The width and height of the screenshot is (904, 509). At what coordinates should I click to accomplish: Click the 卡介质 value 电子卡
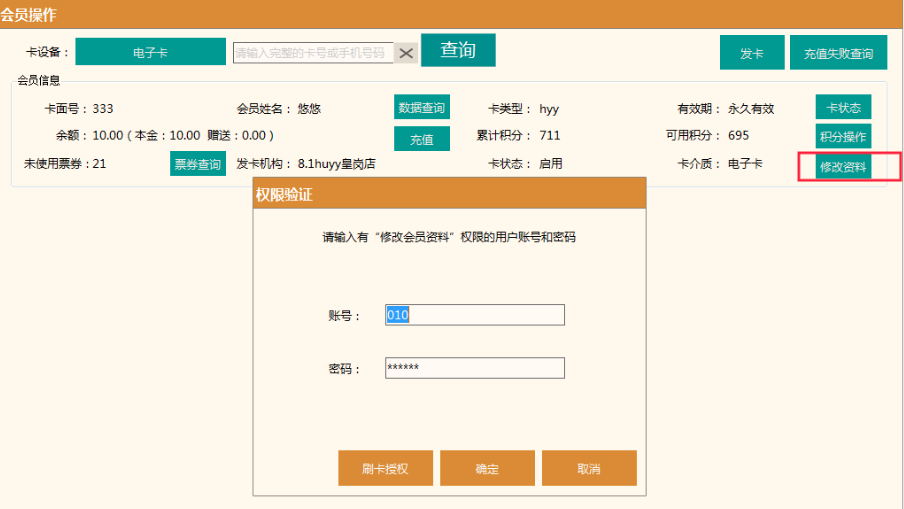click(x=745, y=164)
